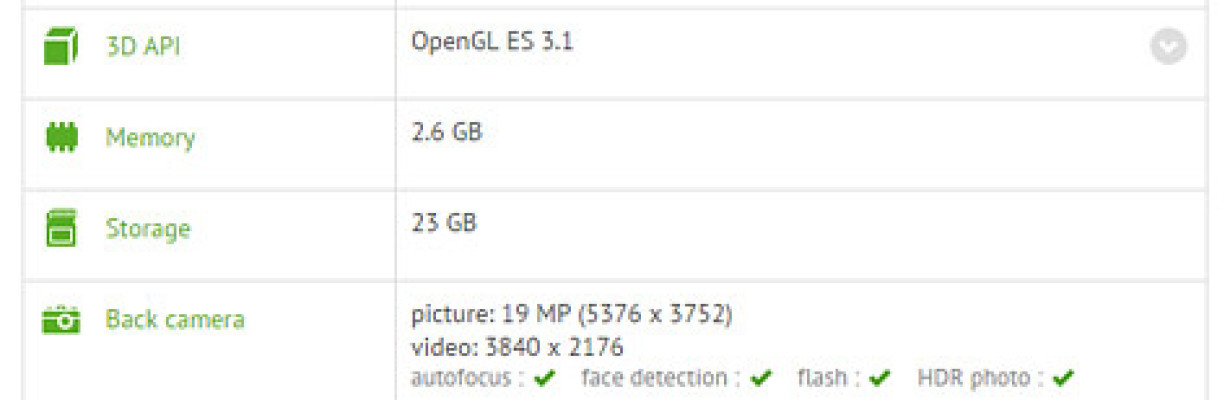Click the Memory chip icon
1230x400 pixels.
(61, 138)
